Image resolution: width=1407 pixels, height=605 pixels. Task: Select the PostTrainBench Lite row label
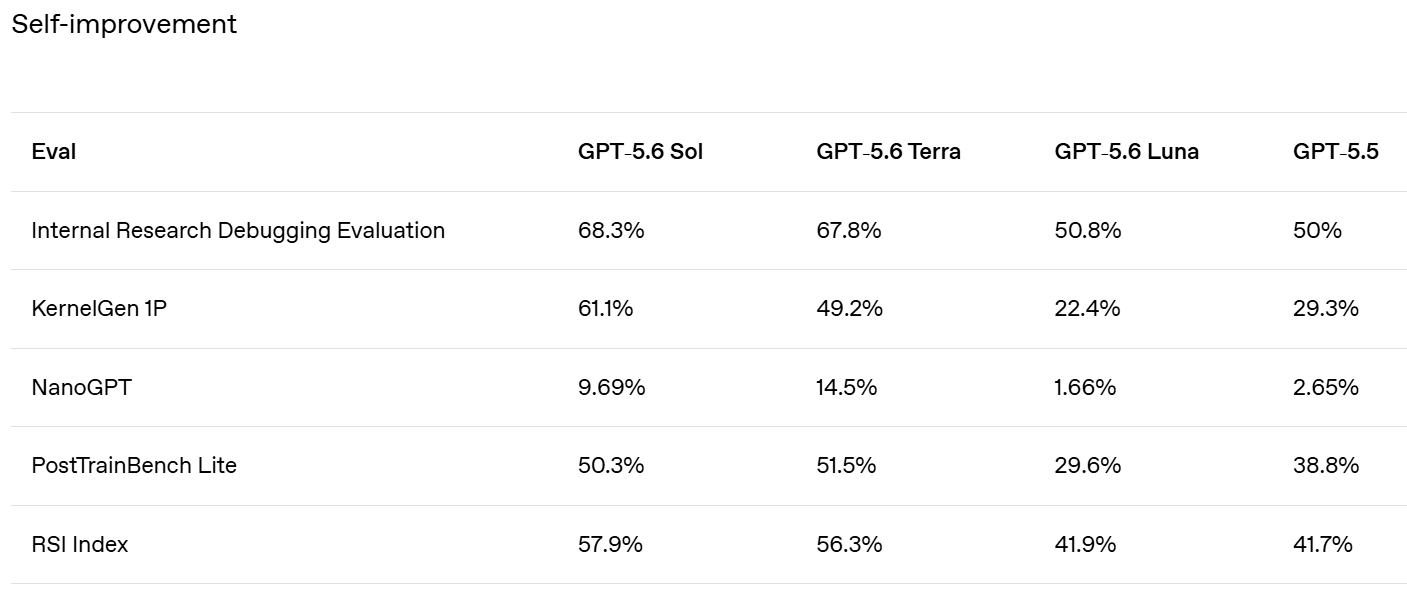(134, 465)
